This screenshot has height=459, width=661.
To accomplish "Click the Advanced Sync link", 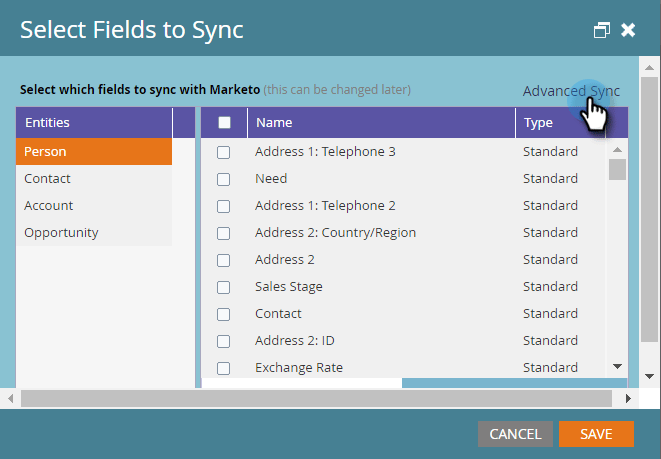I will 571,91.
